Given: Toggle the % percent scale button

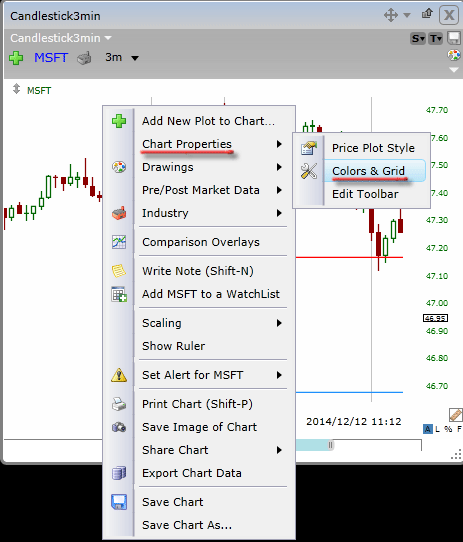Looking at the screenshot, I should 448,429.
